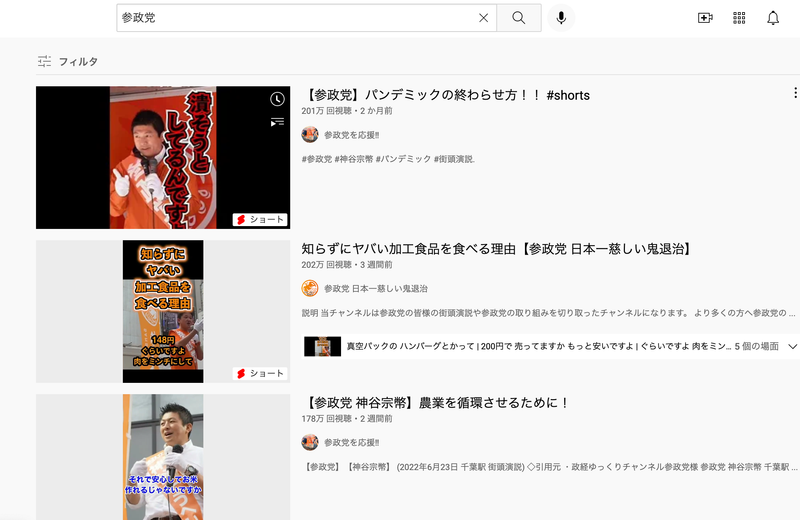Open the create video icon

click(x=705, y=18)
